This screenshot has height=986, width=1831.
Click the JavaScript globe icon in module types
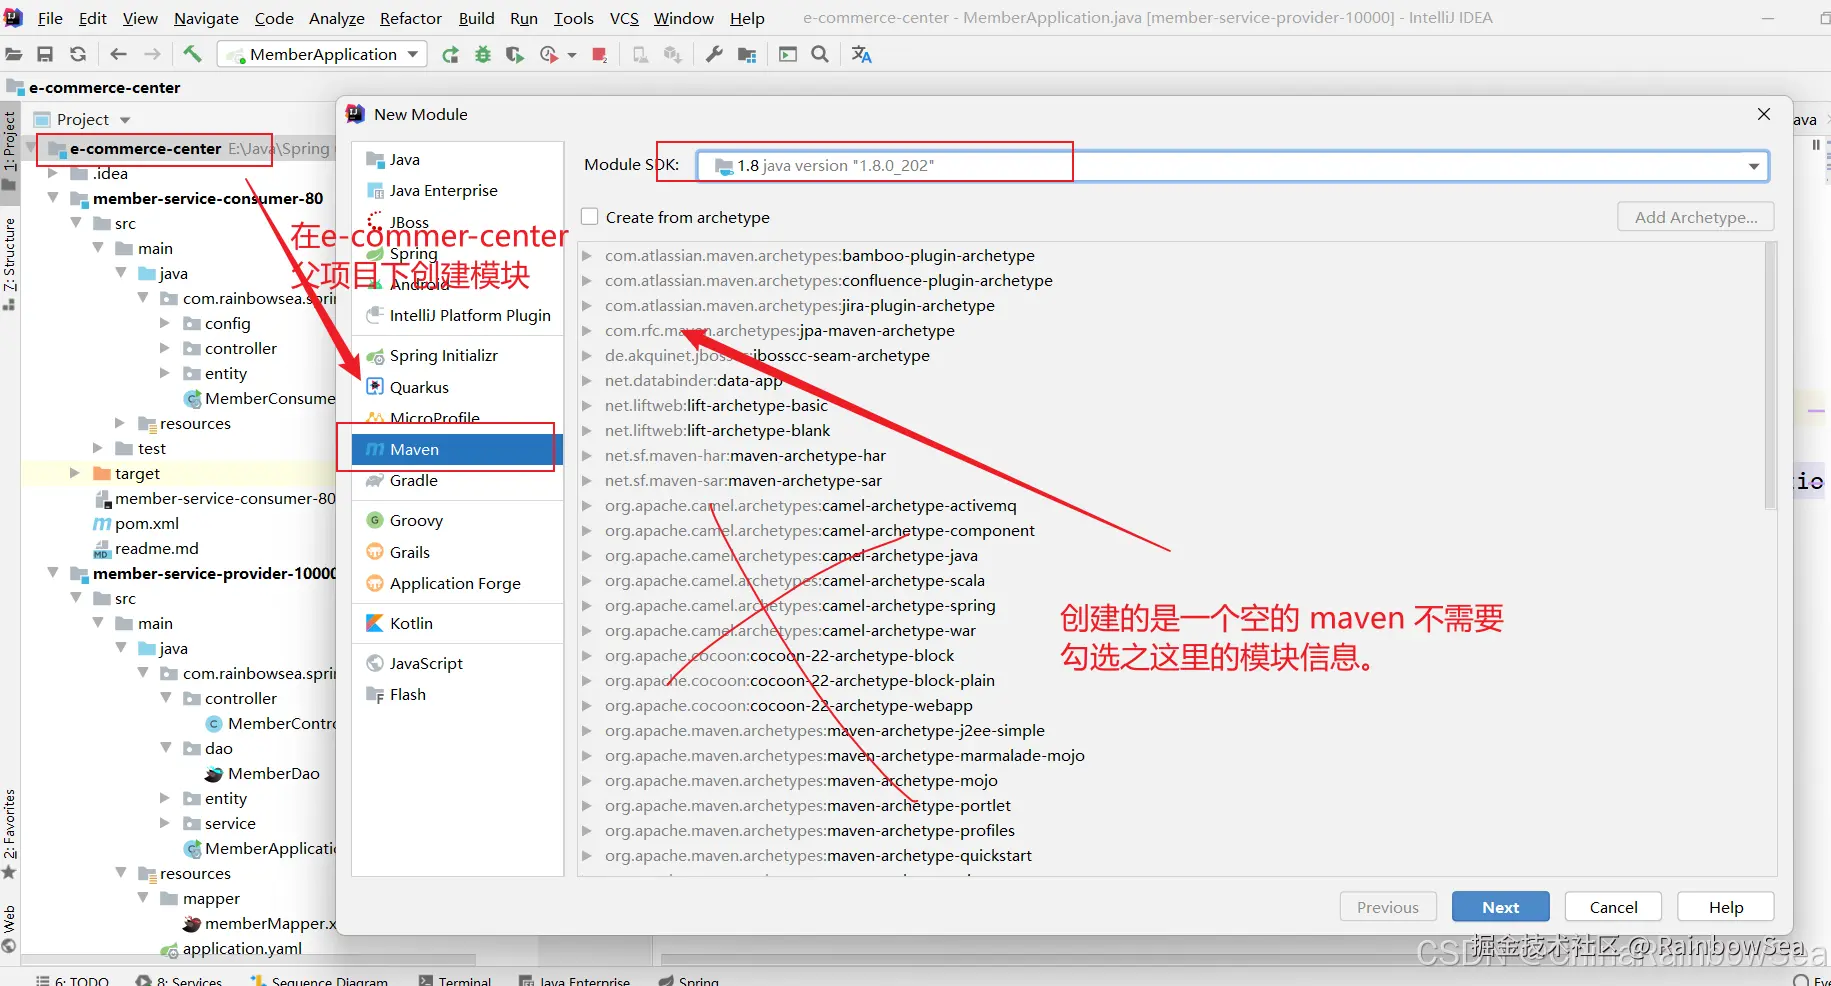click(375, 663)
